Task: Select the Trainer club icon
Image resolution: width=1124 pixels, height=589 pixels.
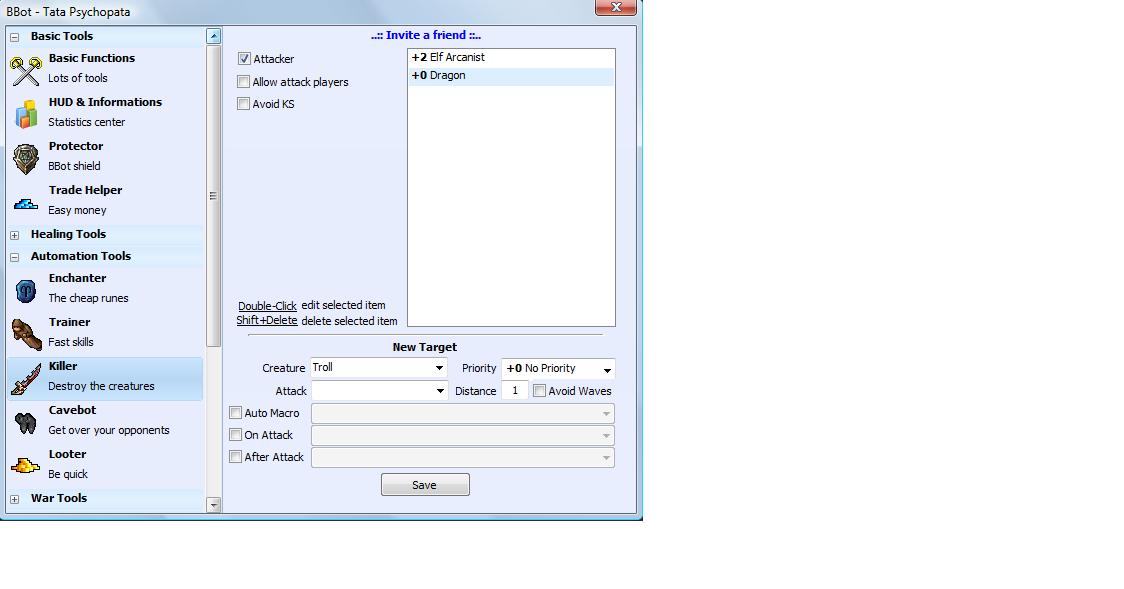Action: click(x=26, y=333)
